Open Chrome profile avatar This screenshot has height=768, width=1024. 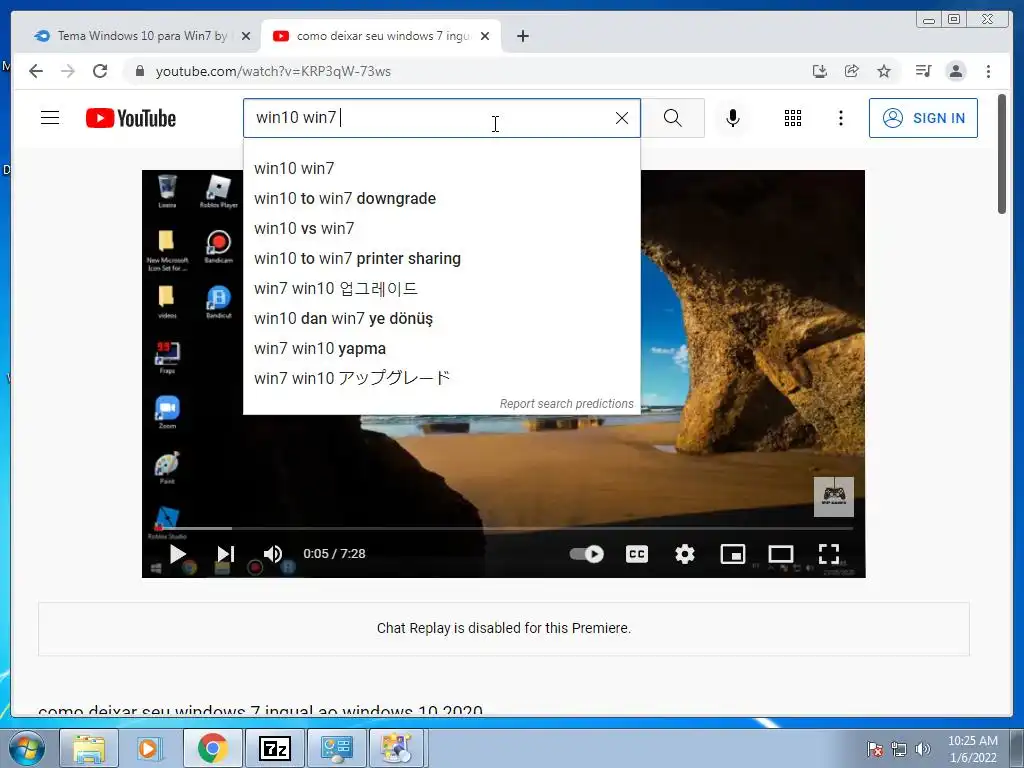(955, 71)
